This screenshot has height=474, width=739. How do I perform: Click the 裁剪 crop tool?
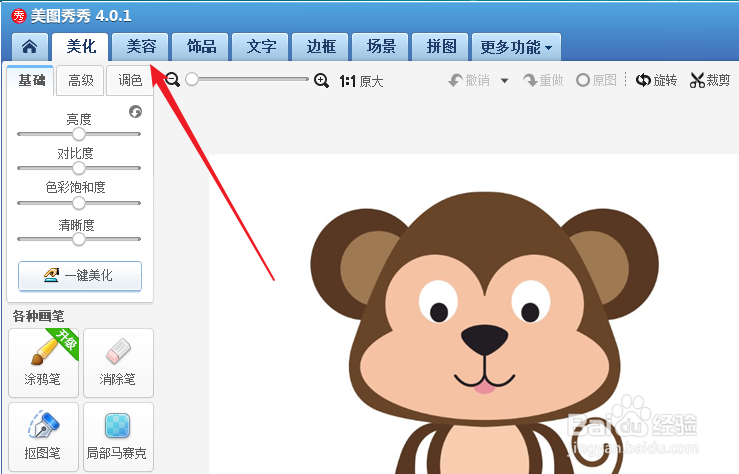pos(710,81)
